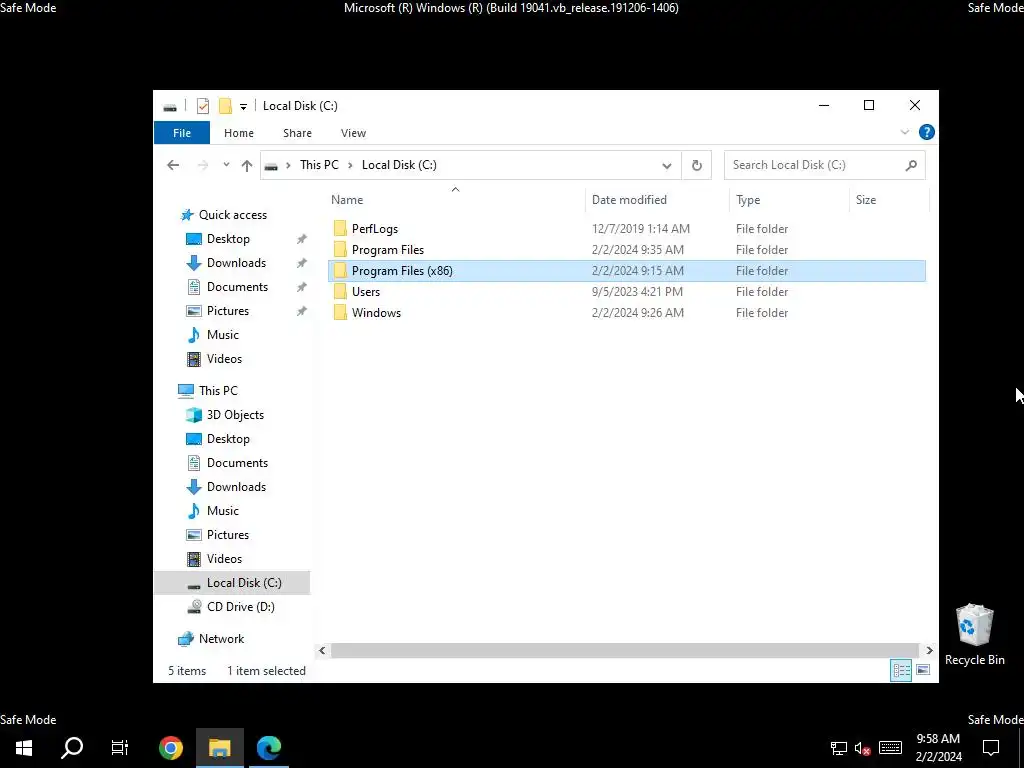Open taskbar search magnifier

72,747
